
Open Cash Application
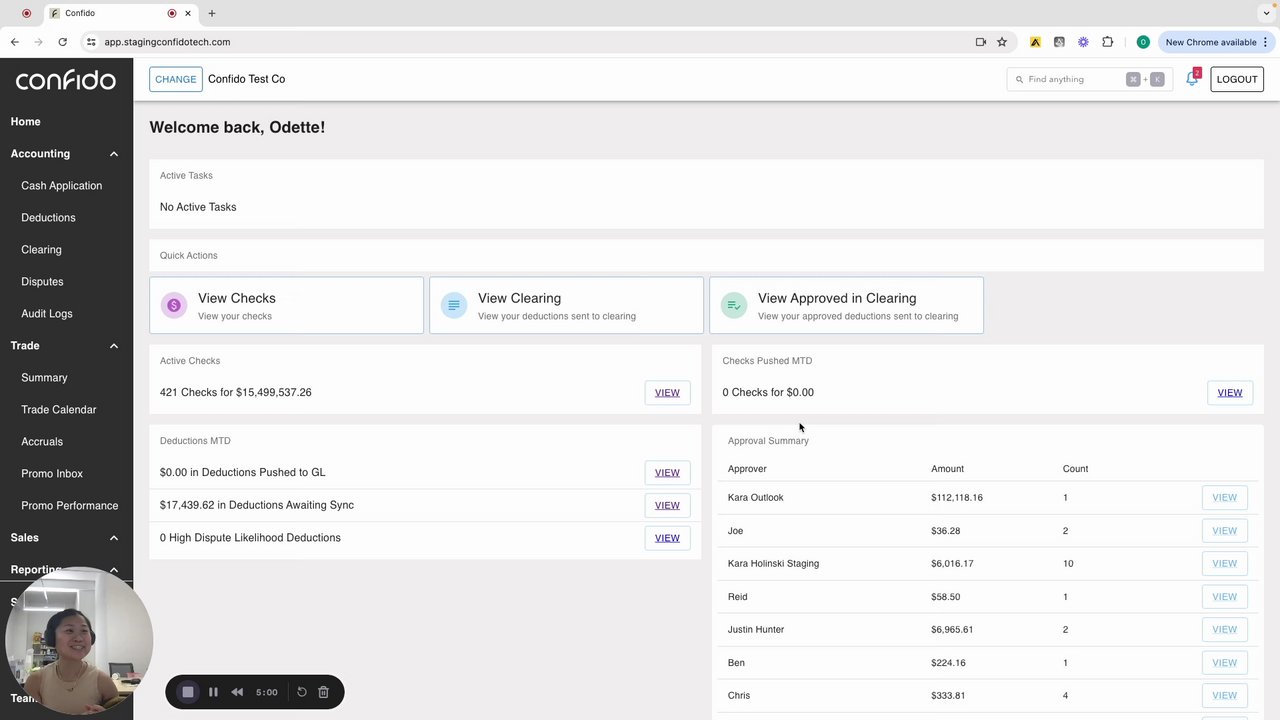pyautogui.click(x=61, y=186)
